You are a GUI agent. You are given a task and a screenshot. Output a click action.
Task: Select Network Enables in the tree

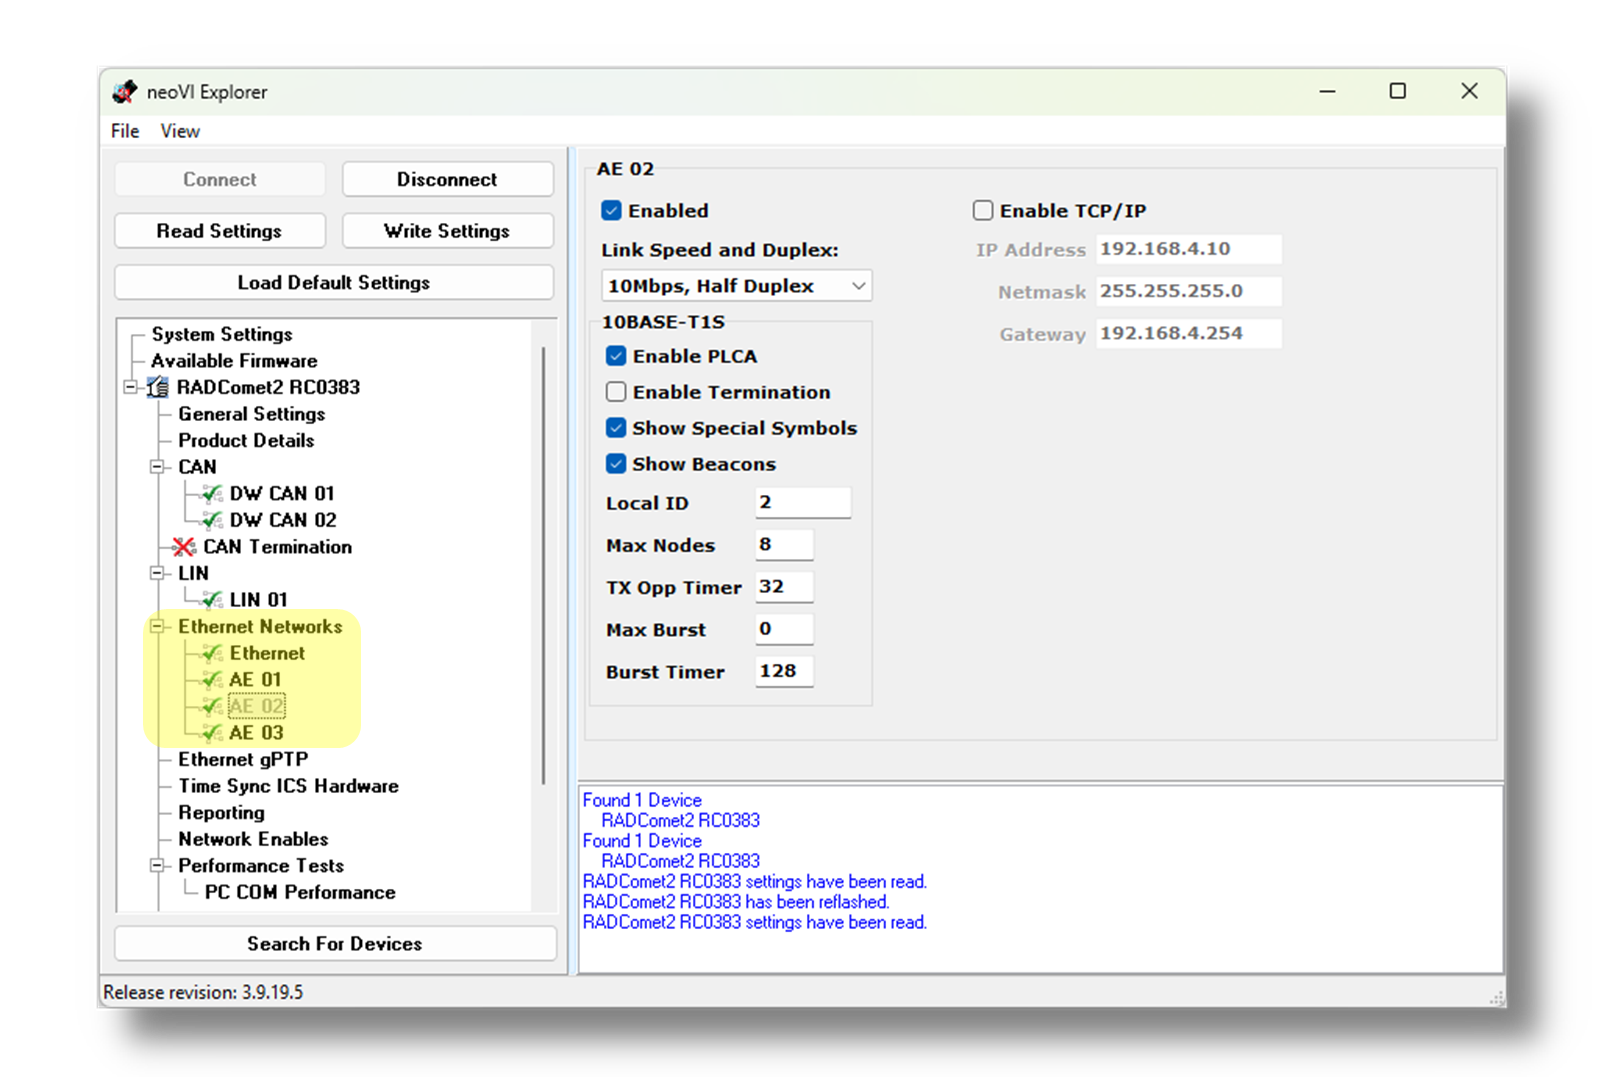(253, 839)
